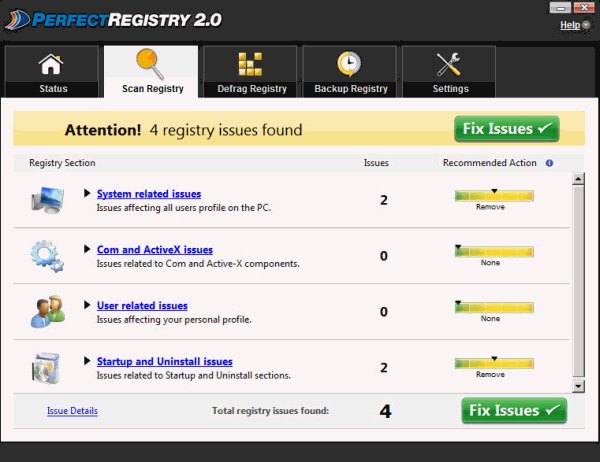Click the computer monitor System issues icon

click(x=47, y=200)
